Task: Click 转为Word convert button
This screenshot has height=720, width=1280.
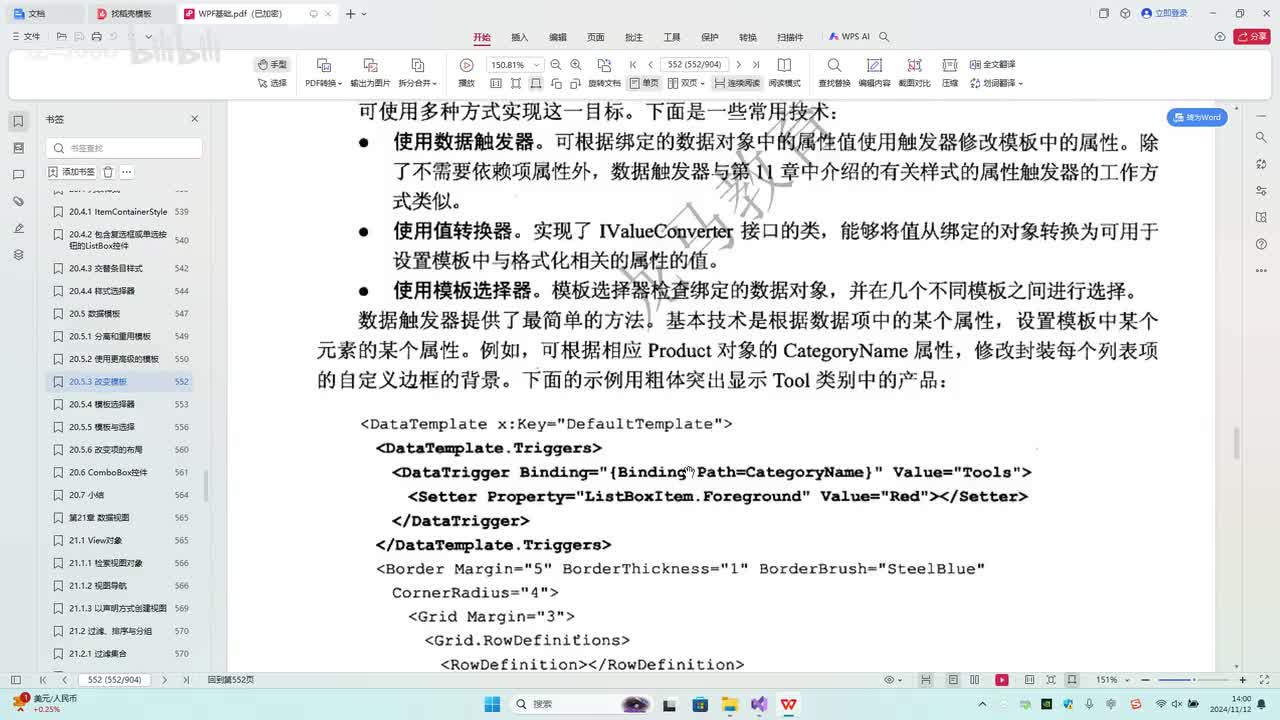Action: 1198,117
